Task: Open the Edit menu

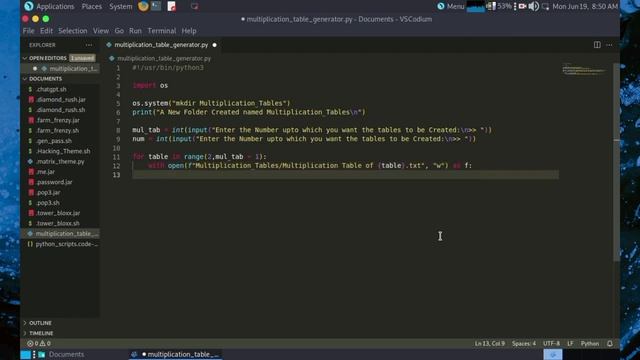Action: tap(46, 31)
